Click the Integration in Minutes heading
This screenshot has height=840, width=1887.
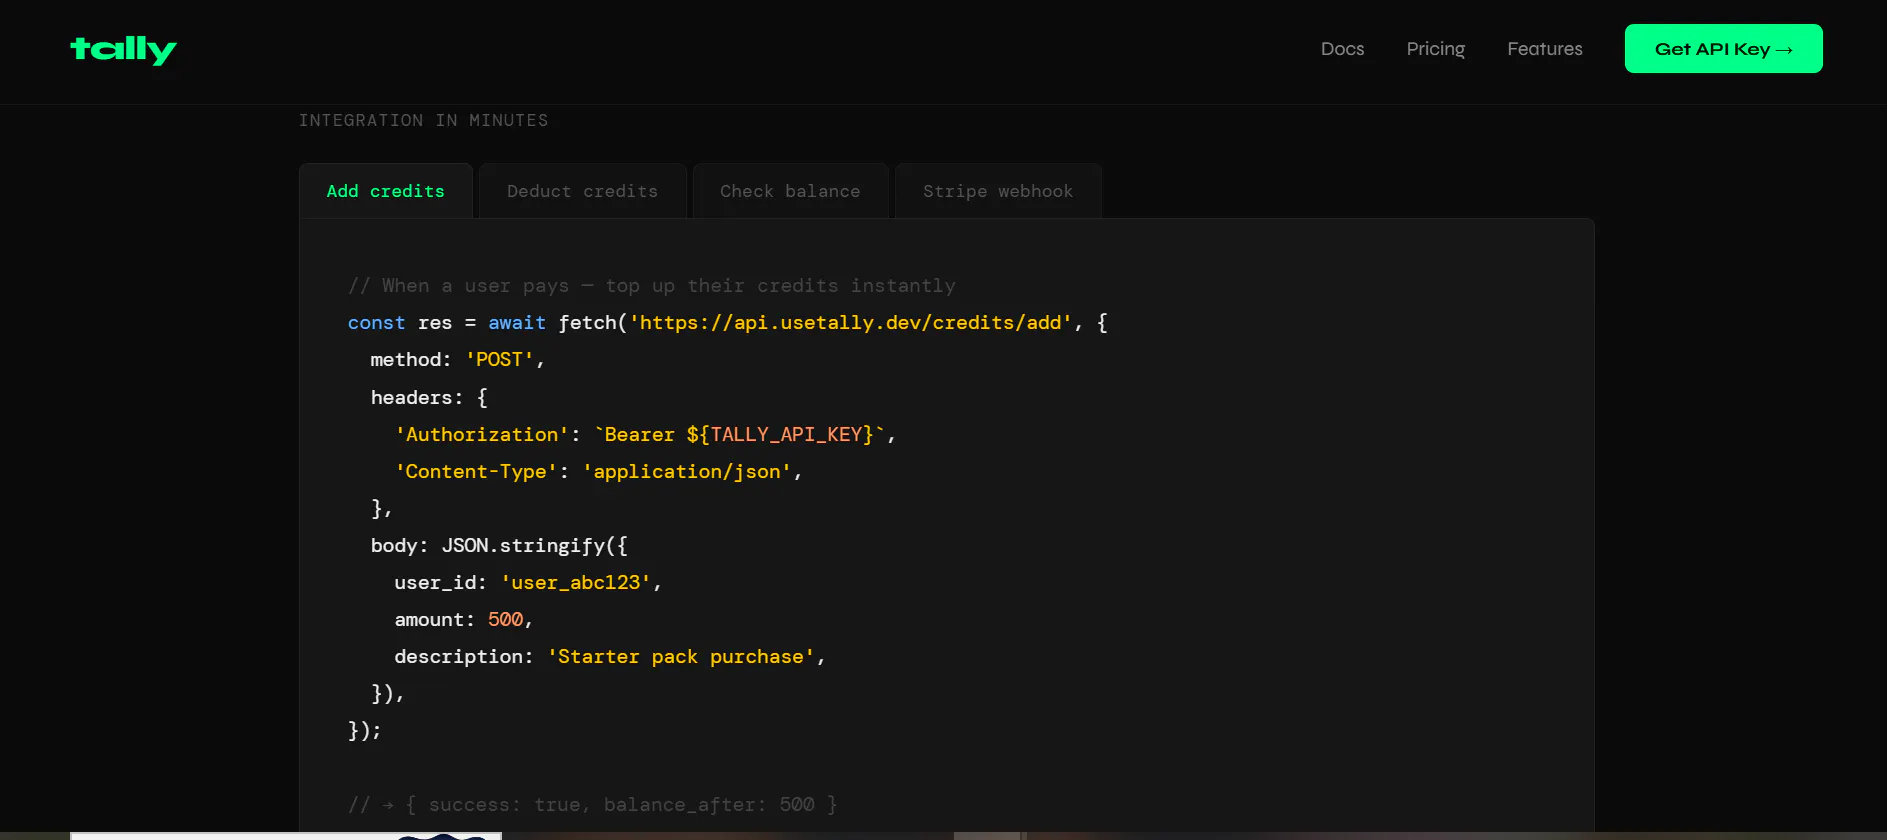424,120
